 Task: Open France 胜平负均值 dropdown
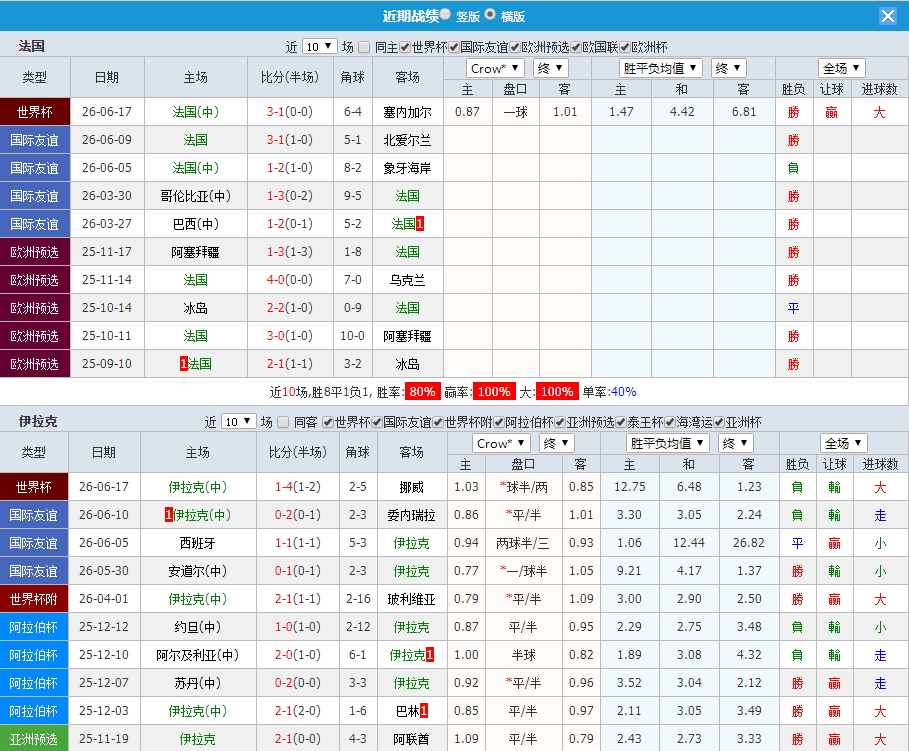coord(661,68)
